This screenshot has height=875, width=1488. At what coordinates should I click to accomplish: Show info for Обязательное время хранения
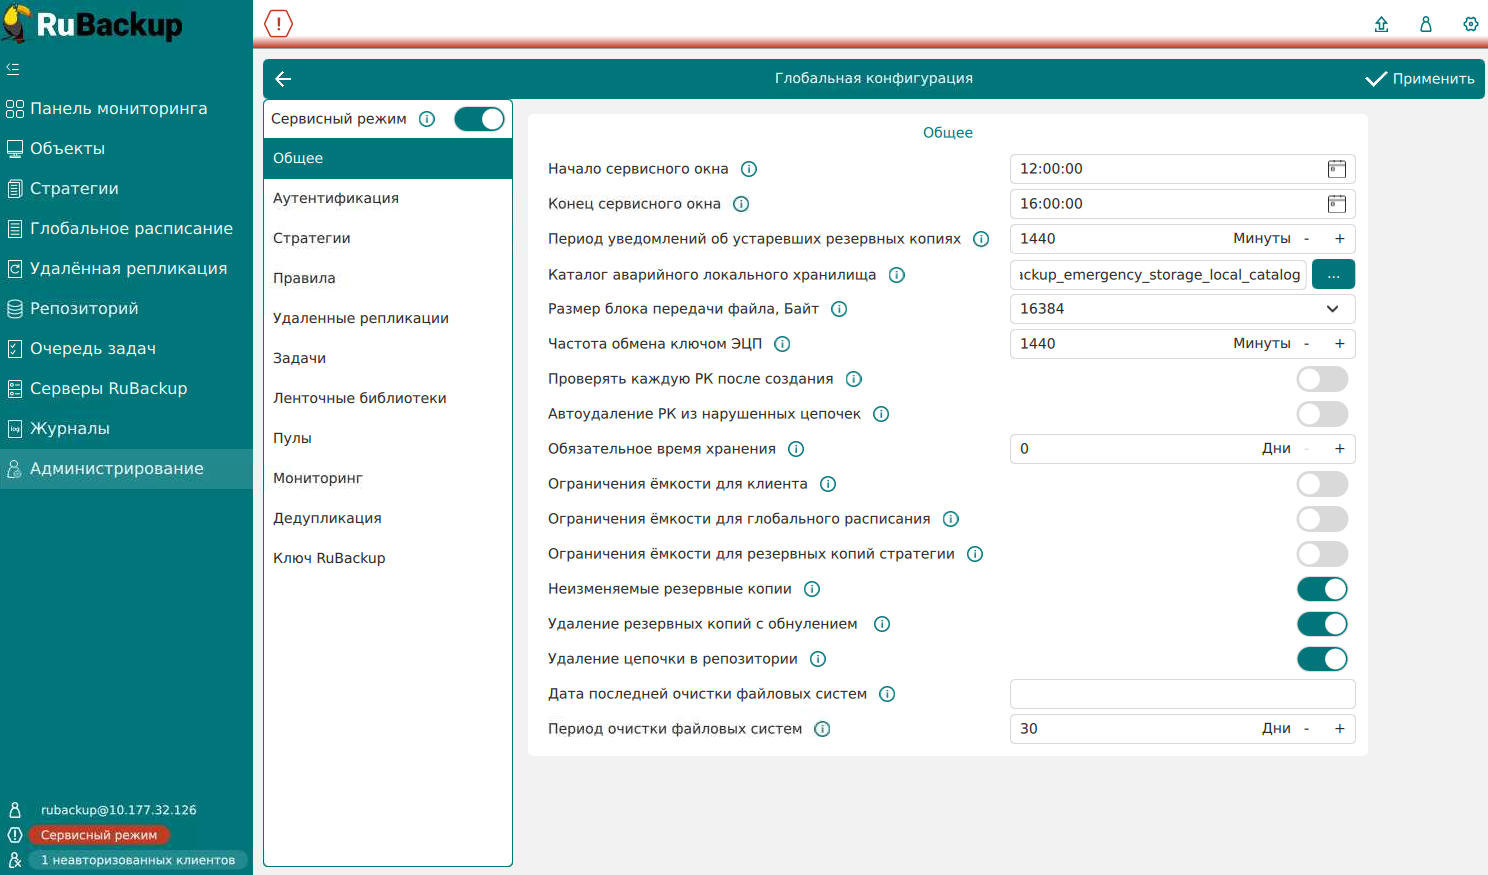click(796, 449)
